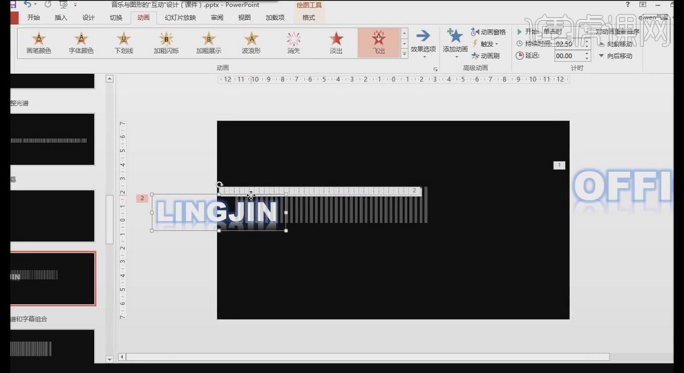This screenshot has width=684, height=373.
Task: Open the 动画窗格 animation pane
Action: [x=488, y=32]
